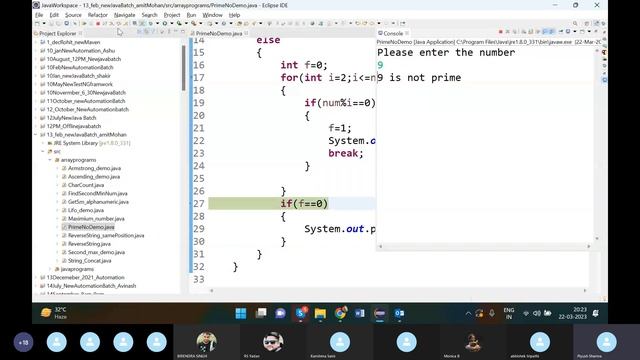Select the Project Explorer tab
This screenshot has width=640, height=360.
(x=57, y=33)
